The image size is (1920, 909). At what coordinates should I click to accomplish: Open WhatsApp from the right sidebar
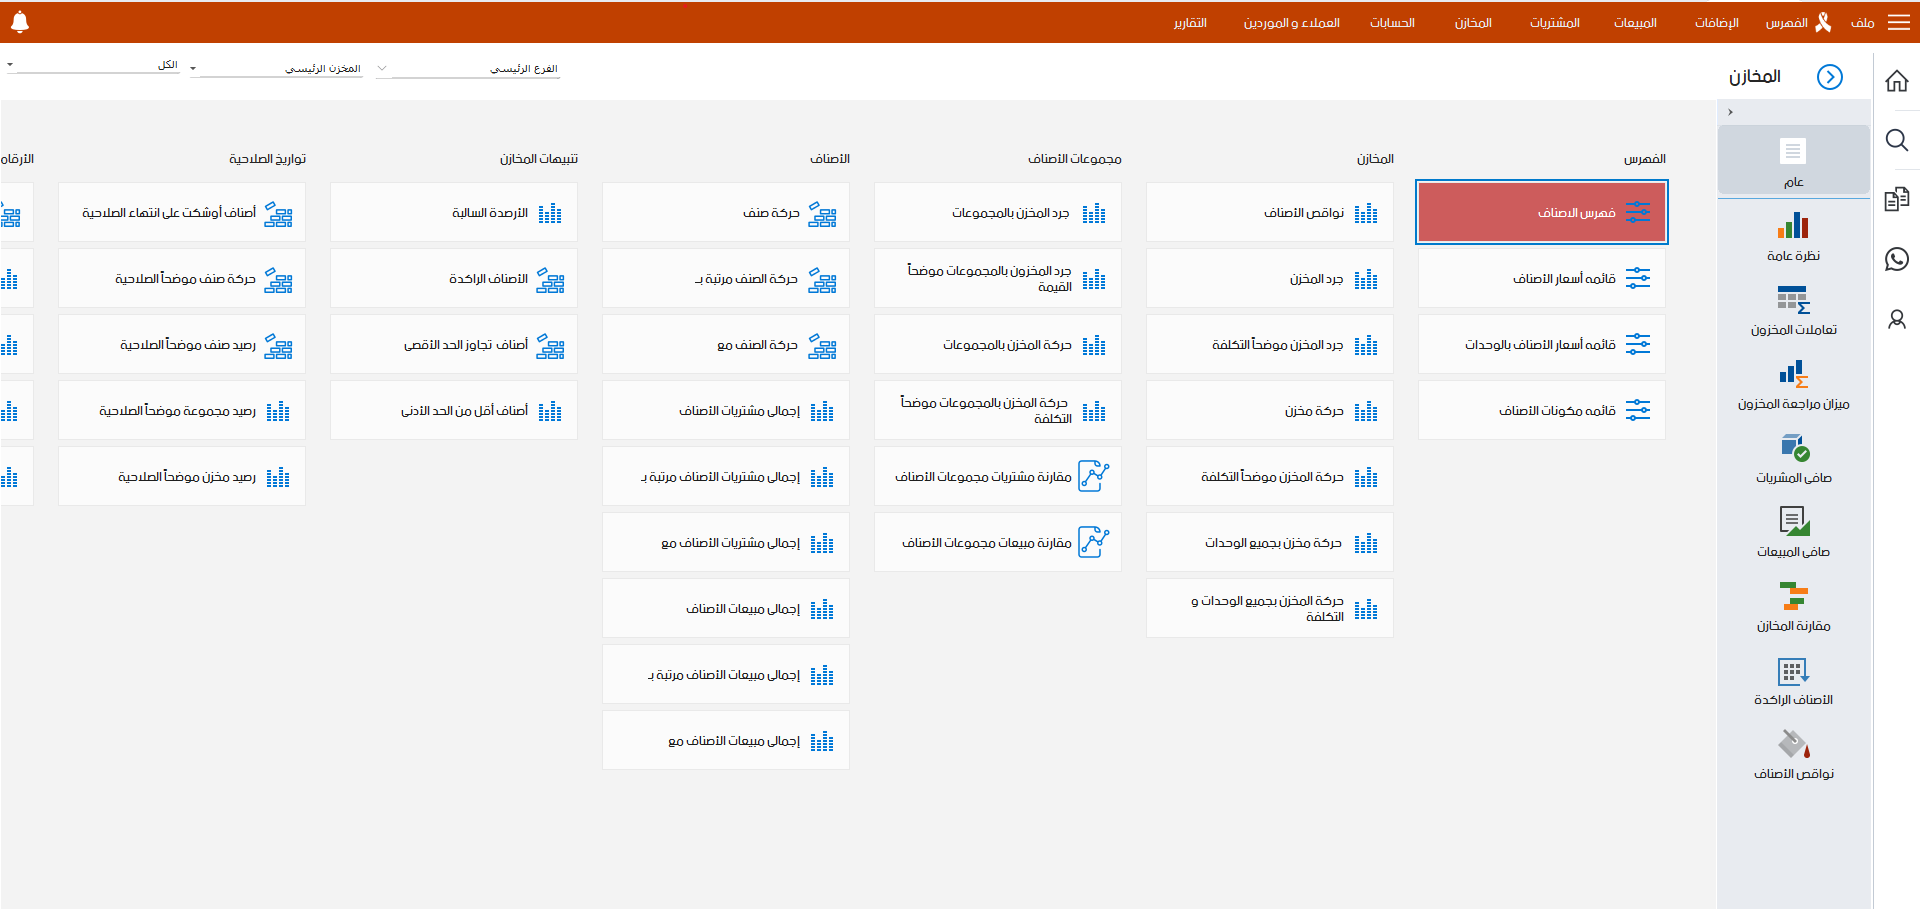coord(1897,259)
